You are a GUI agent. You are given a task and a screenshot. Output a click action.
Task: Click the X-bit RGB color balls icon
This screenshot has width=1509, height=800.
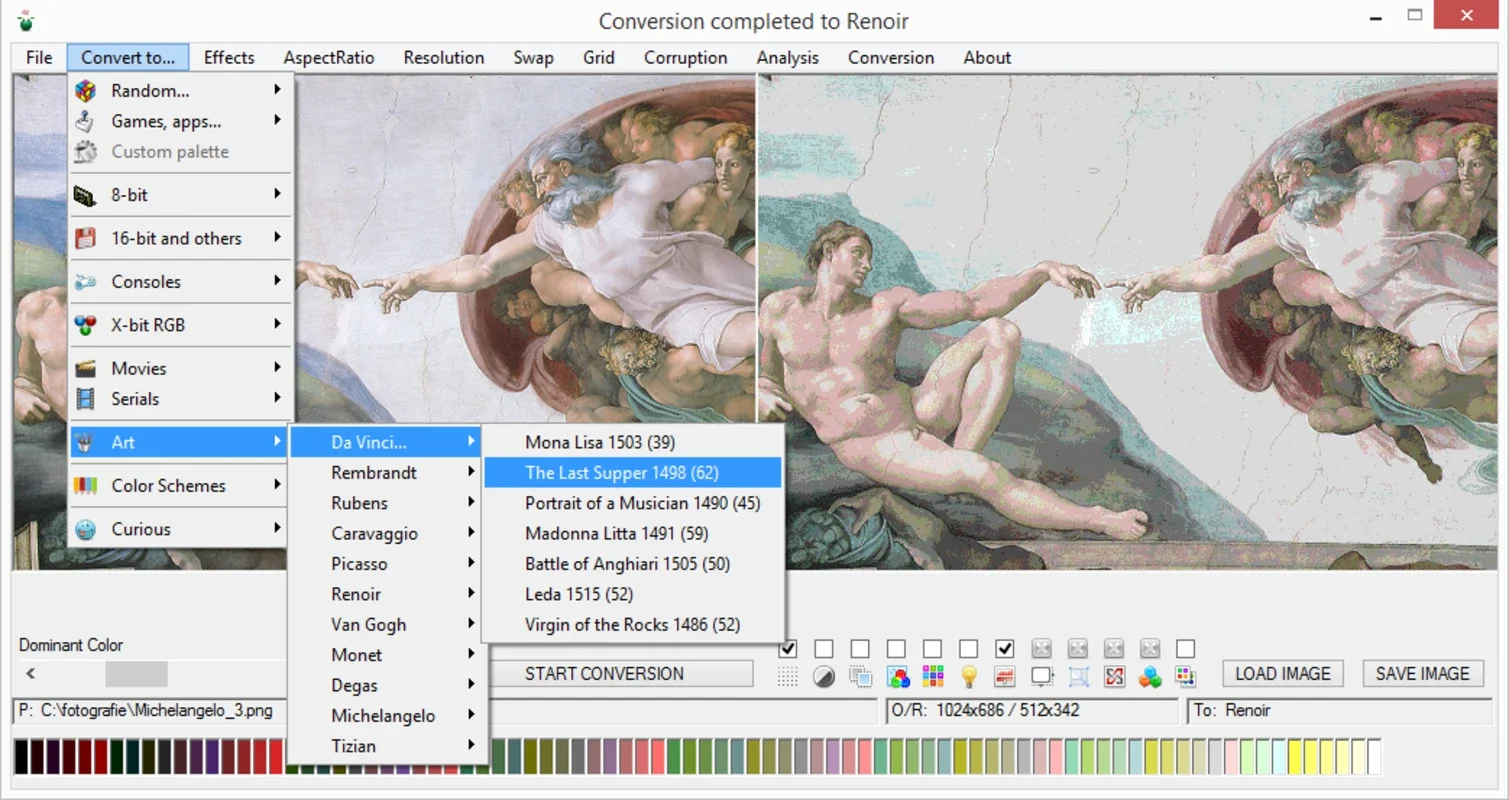[86, 325]
